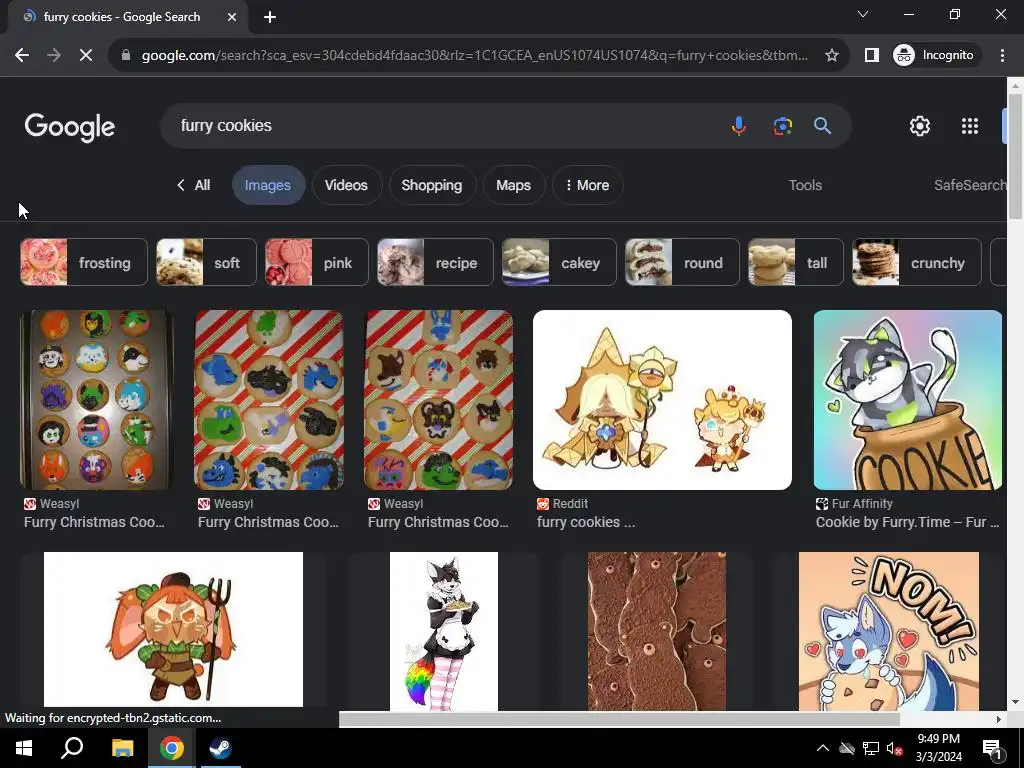Screen dimensions: 1024x768
Task: Switch to the Videos tab
Action: [346, 185]
